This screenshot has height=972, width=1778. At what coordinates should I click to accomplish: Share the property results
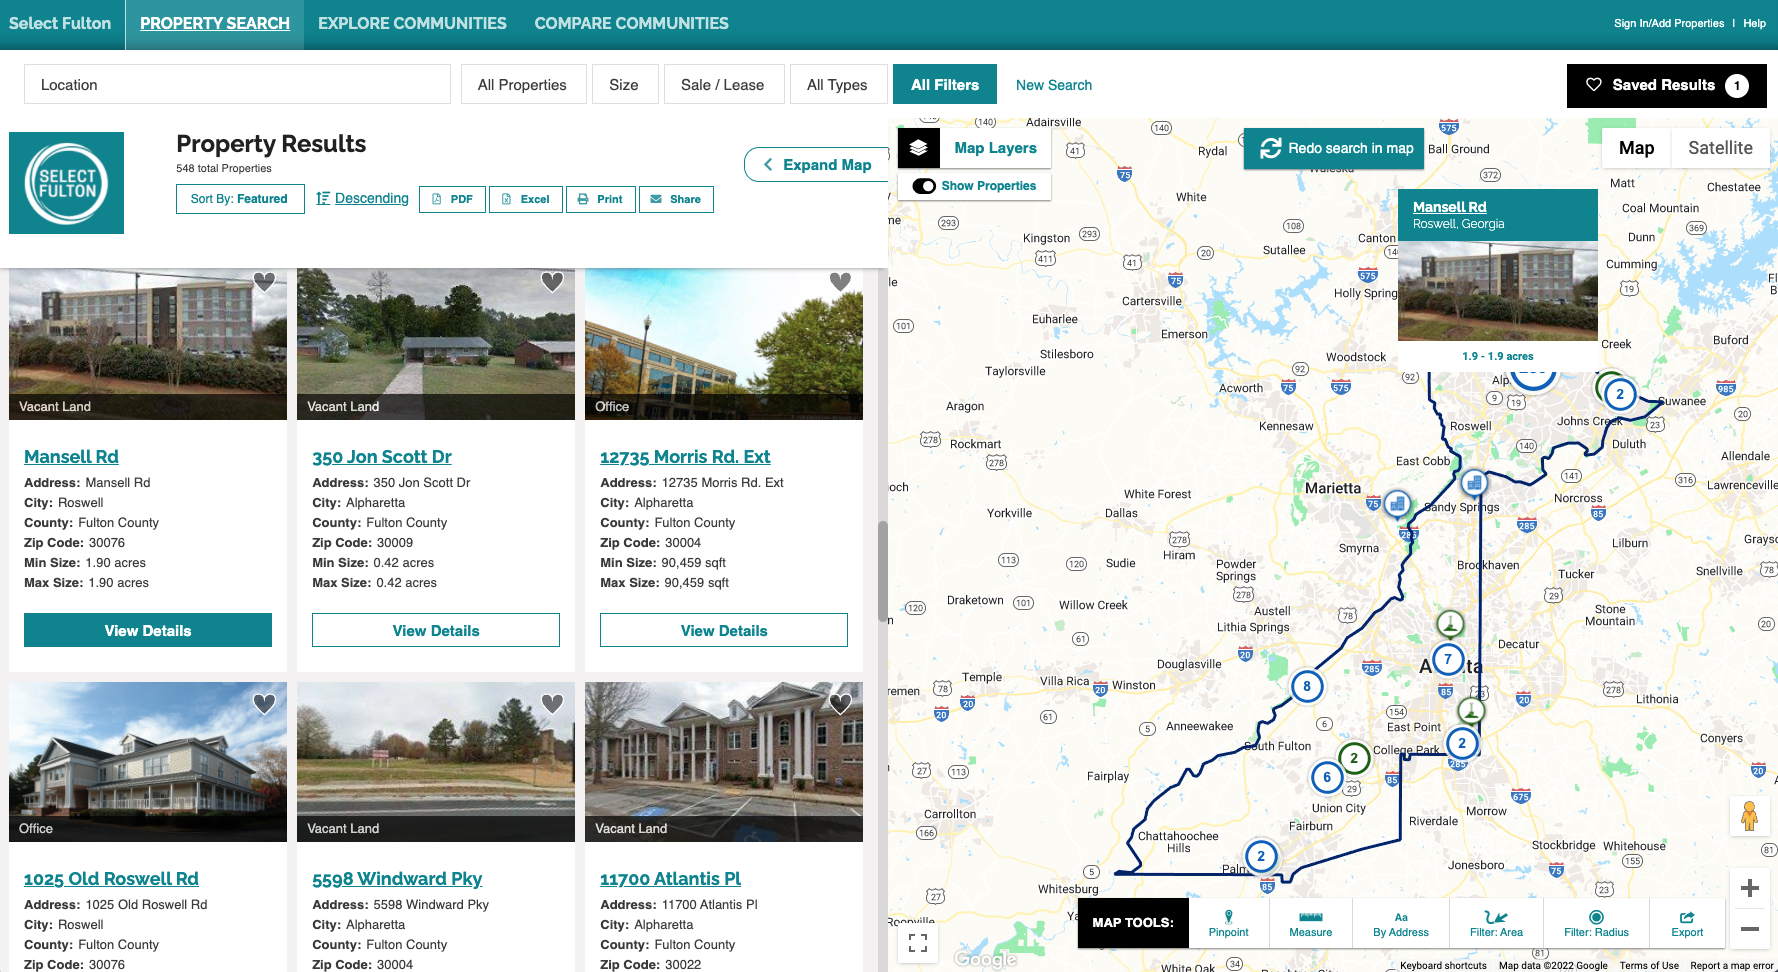pyautogui.click(x=676, y=199)
